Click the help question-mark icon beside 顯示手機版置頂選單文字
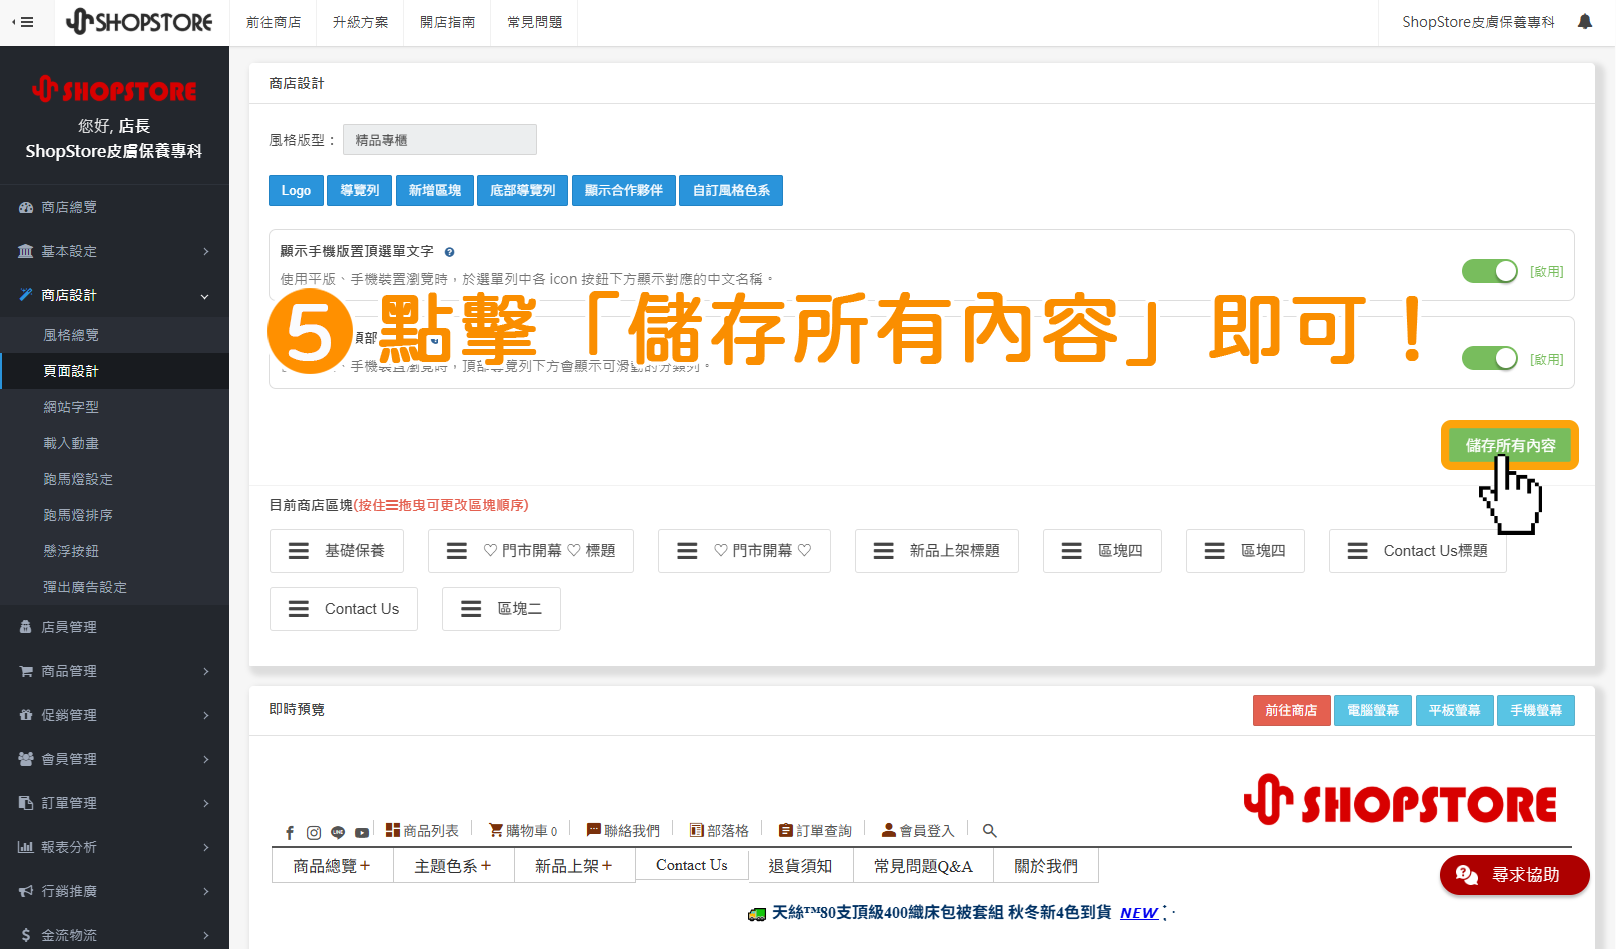Viewport: 1616px width, 949px height. pyautogui.click(x=449, y=252)
